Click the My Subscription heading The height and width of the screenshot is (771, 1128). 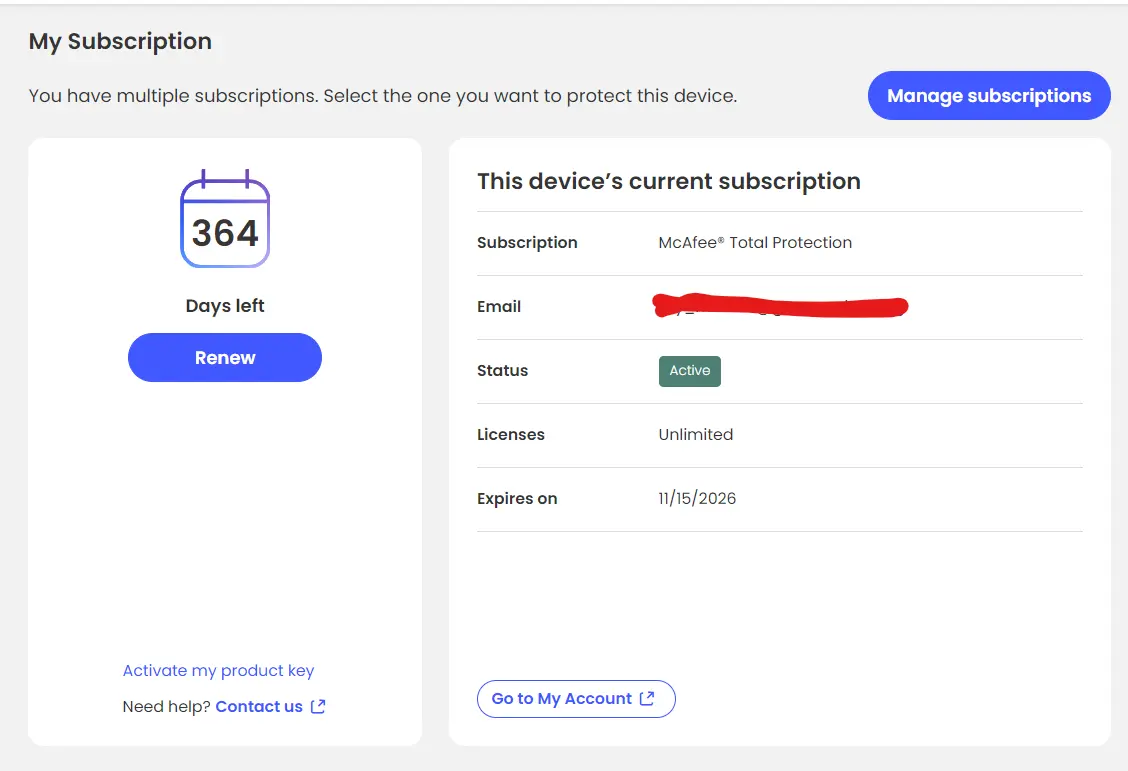coord(120,42)
